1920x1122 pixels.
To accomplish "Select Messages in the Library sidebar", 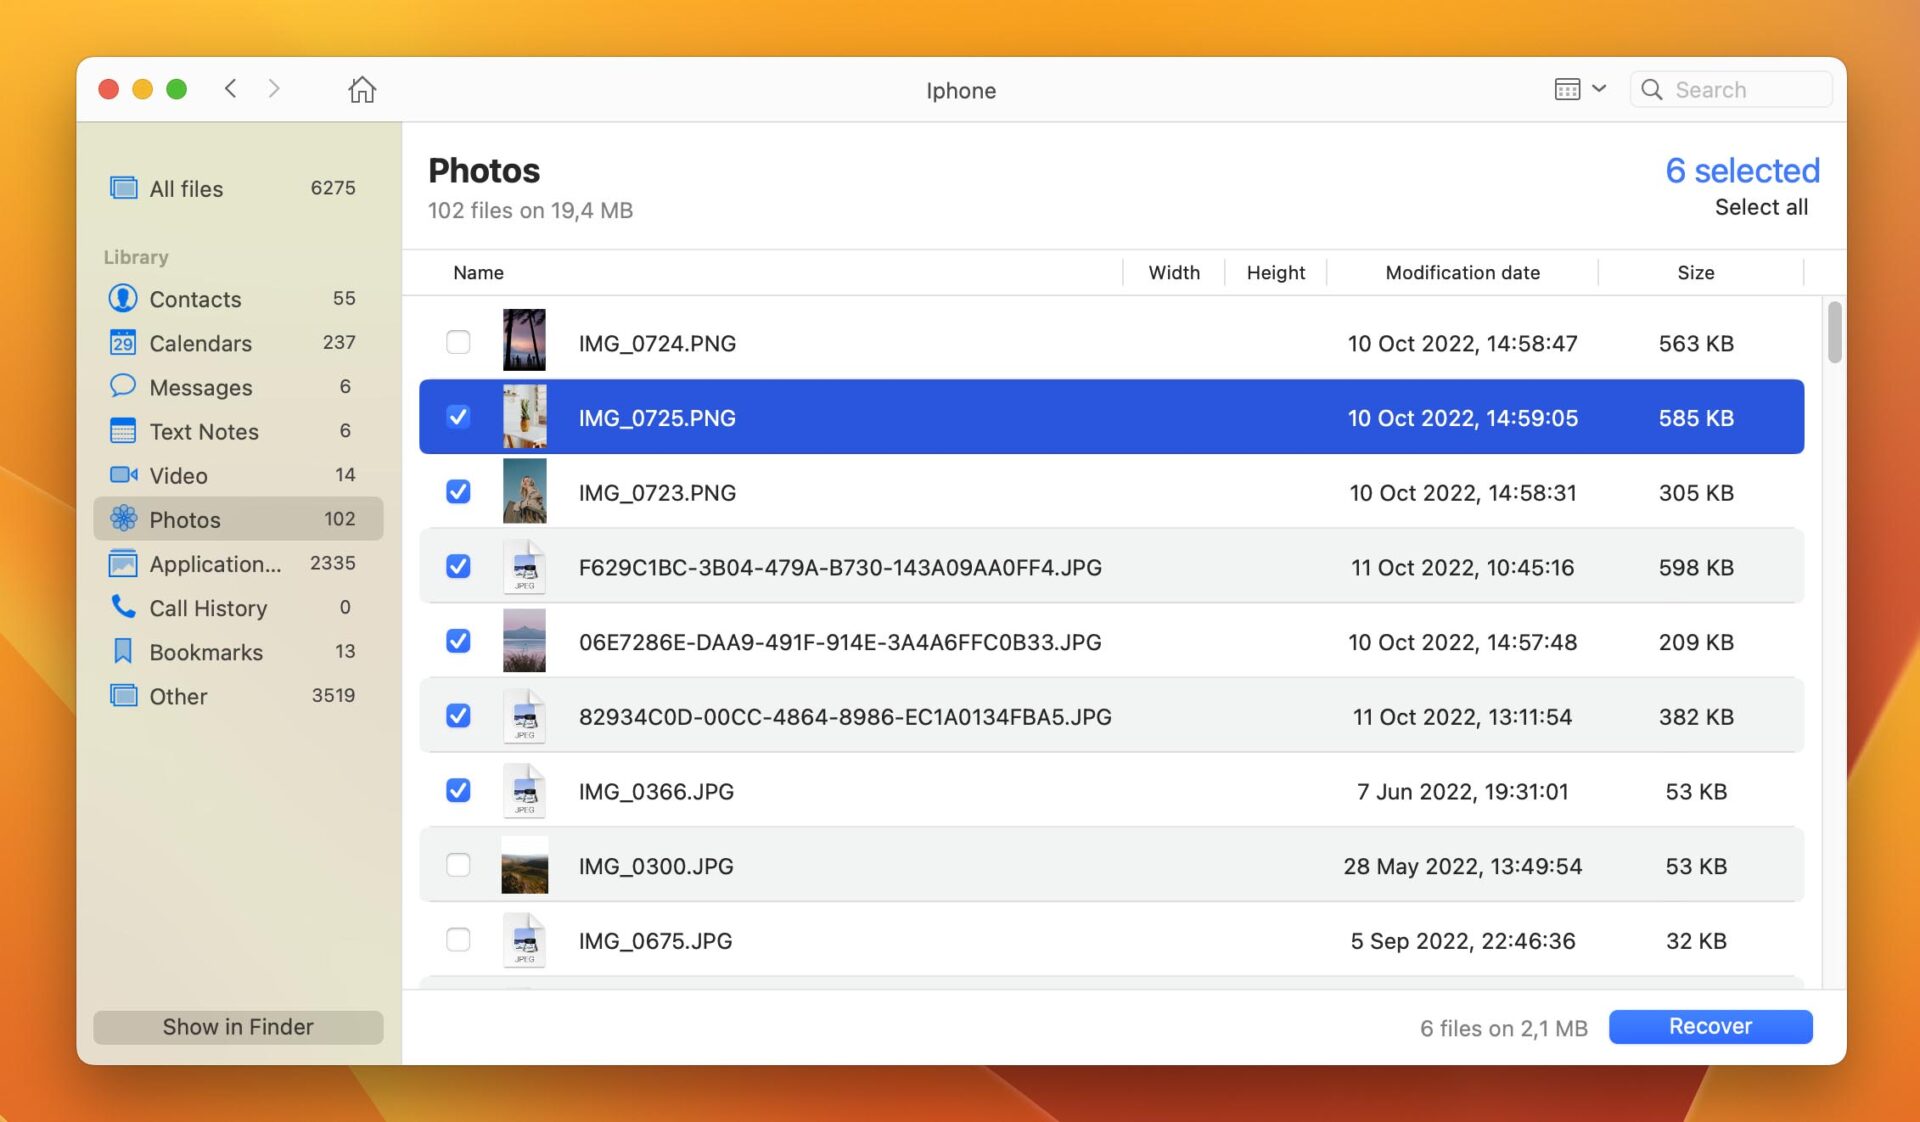I will pyautogui.click(x=200, y=387).
